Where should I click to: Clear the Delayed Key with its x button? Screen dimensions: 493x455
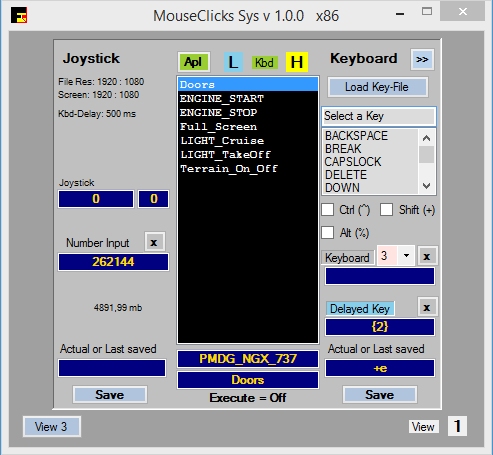427,307
